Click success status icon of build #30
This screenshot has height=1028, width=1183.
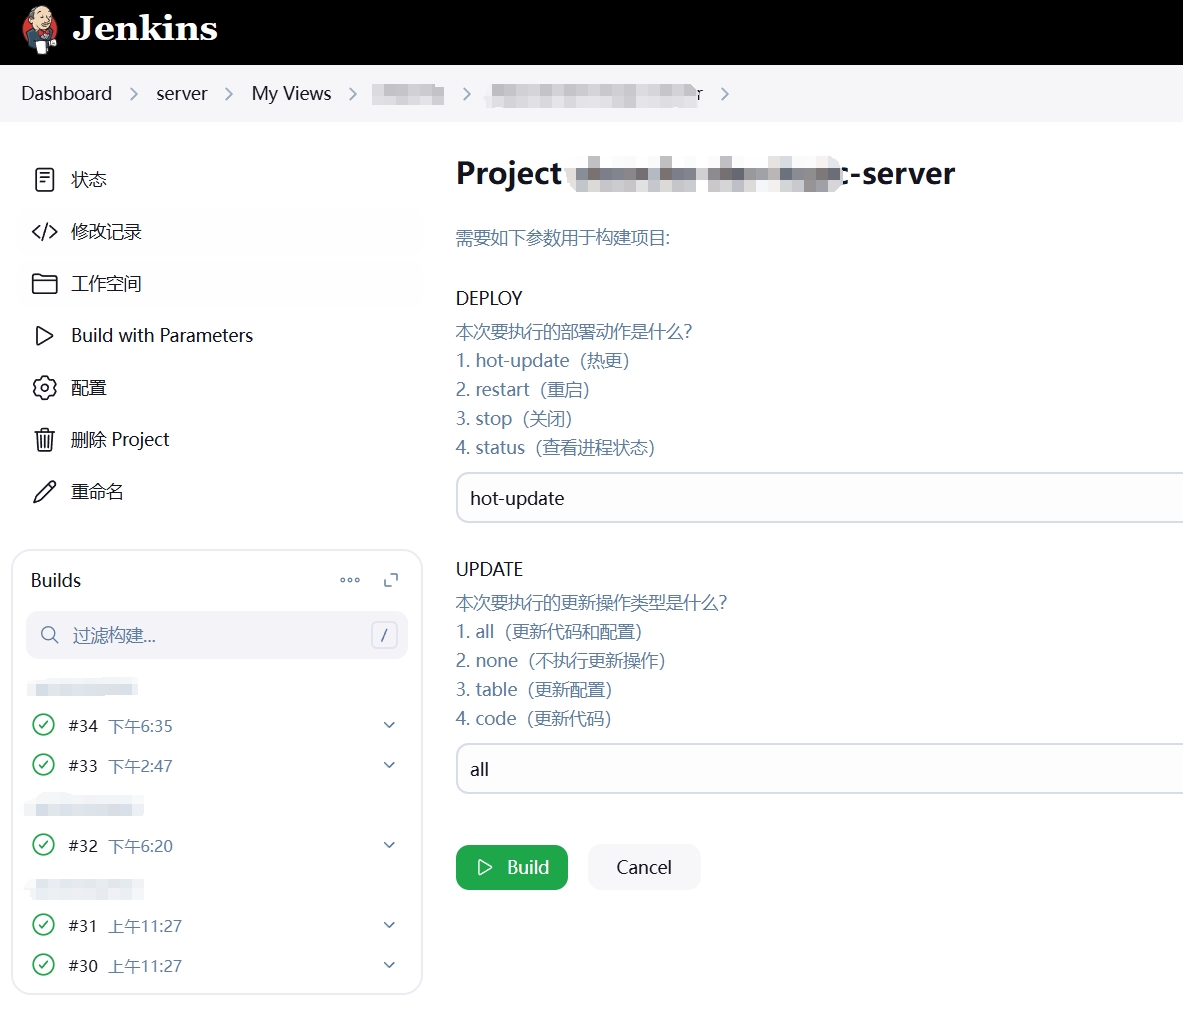tap(44, 965)
